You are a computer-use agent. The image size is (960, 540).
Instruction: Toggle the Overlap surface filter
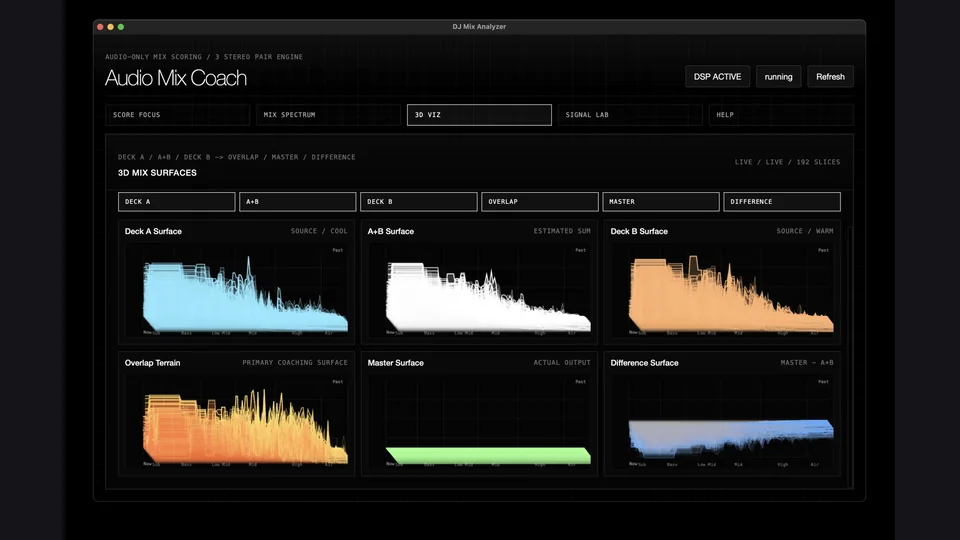pos(540,201)
